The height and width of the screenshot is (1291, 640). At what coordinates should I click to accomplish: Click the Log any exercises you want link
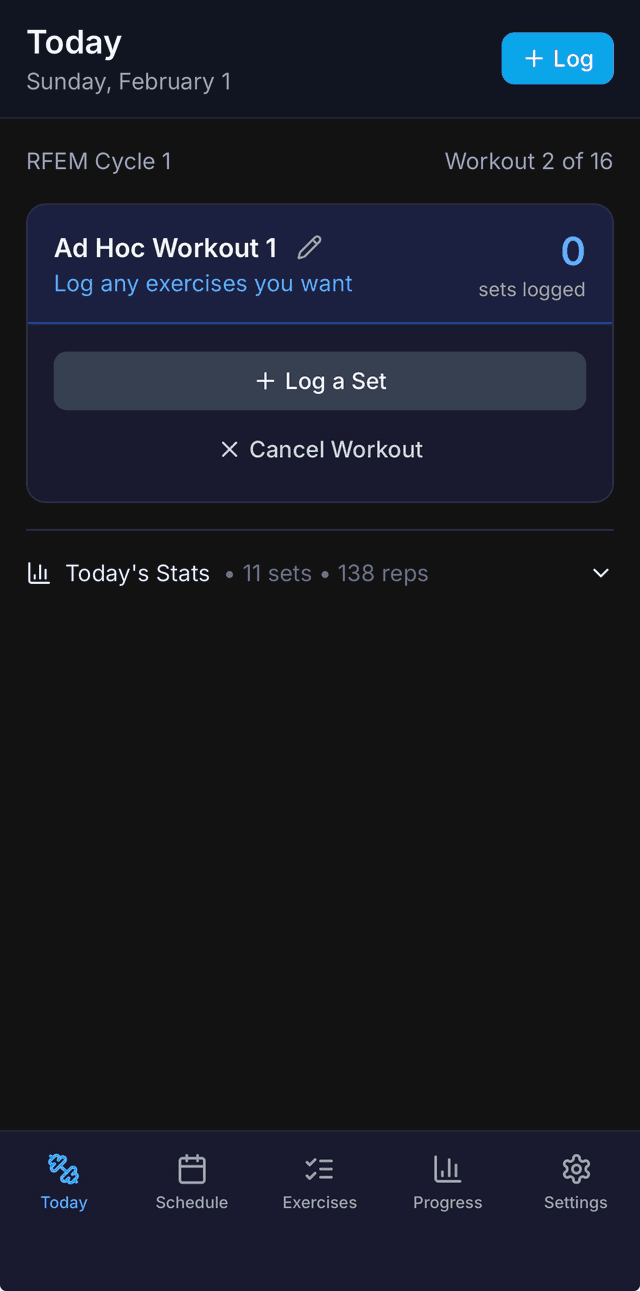[x=202, y=283]
